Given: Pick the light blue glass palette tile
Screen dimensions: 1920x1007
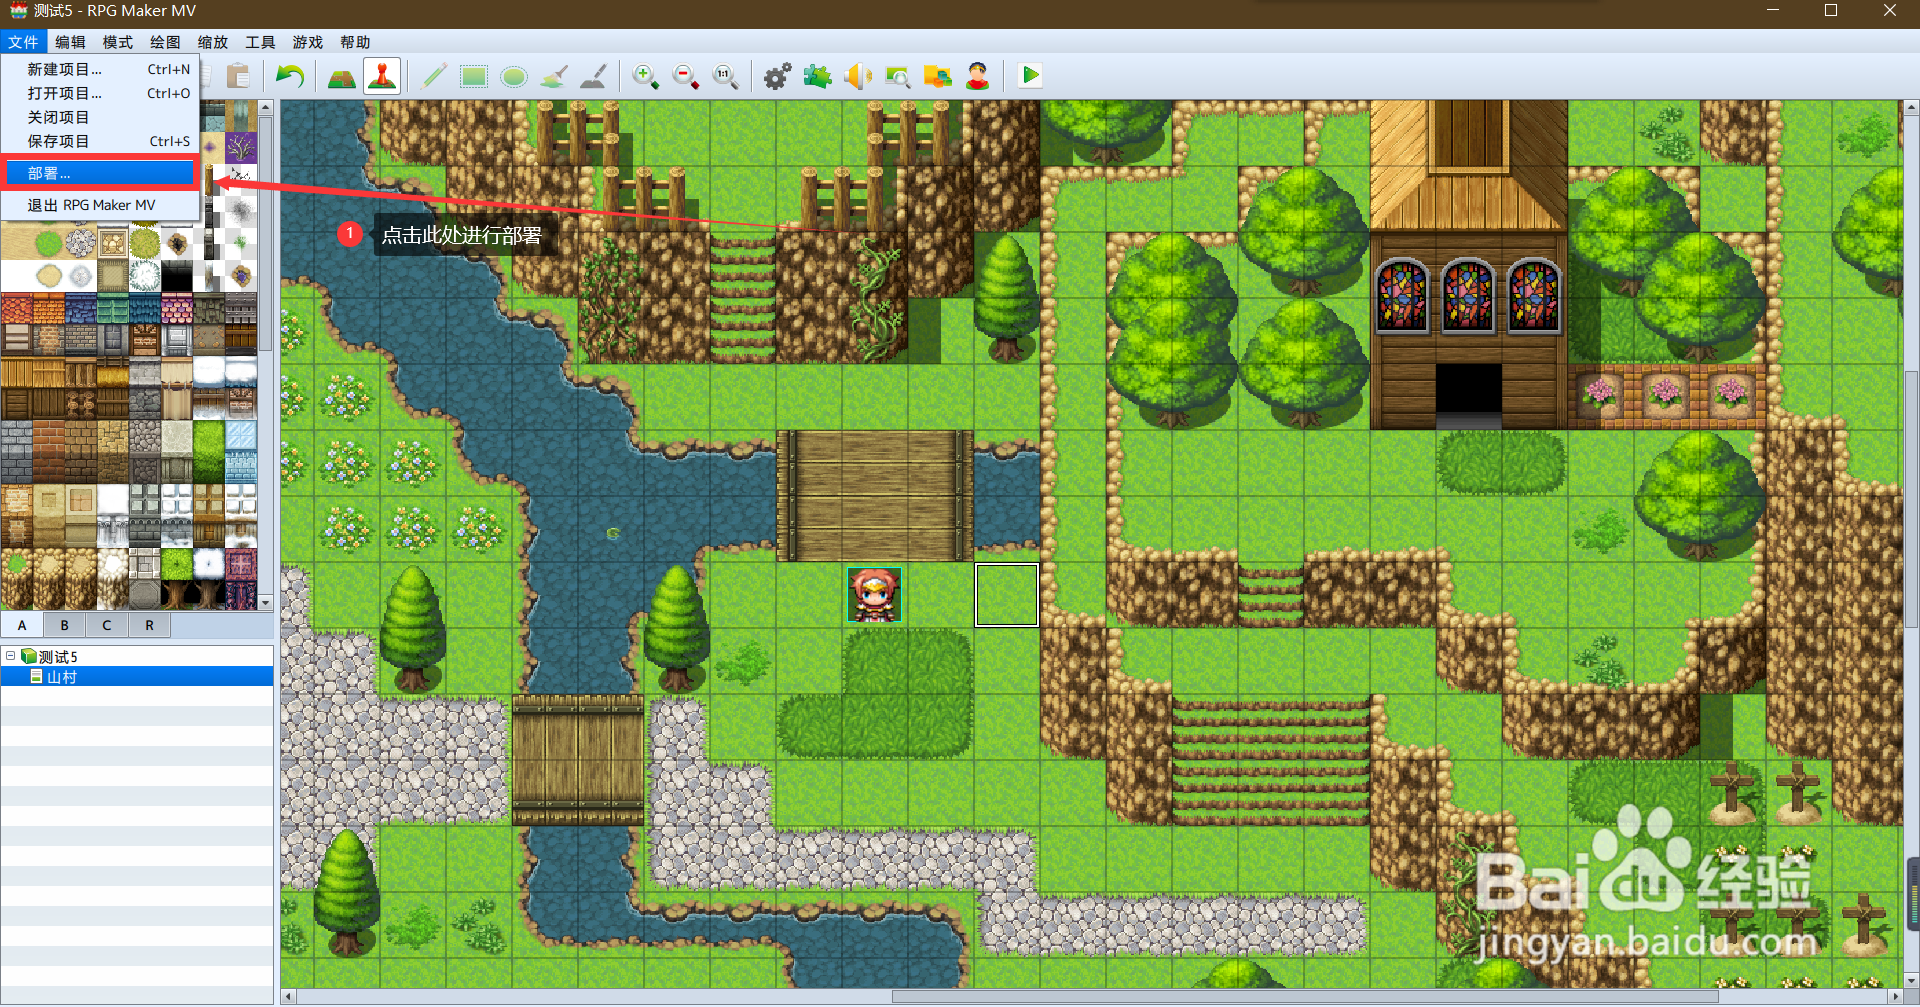Looking at the screenshot, I should point(241,451).
